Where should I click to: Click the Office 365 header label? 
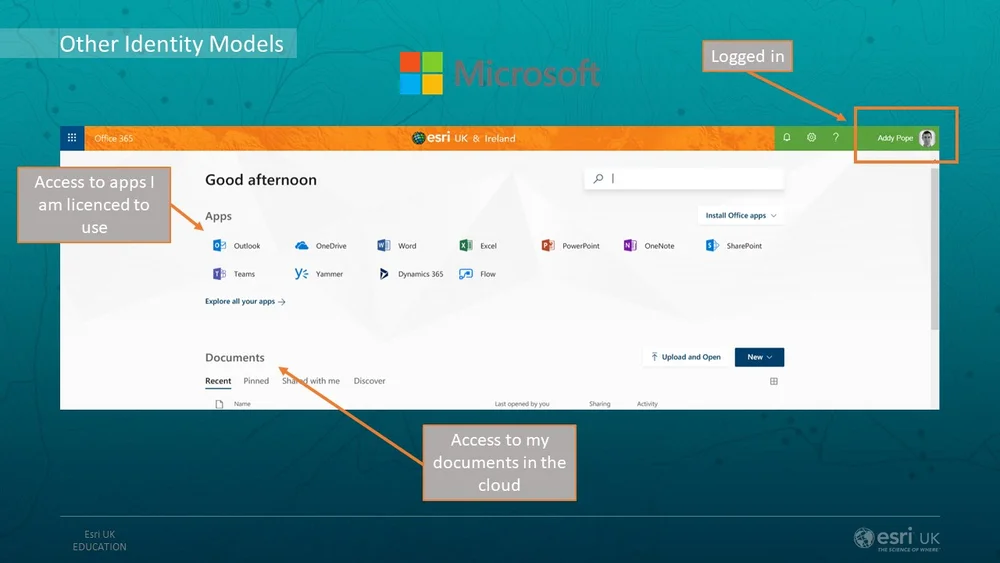pos(114,138)
